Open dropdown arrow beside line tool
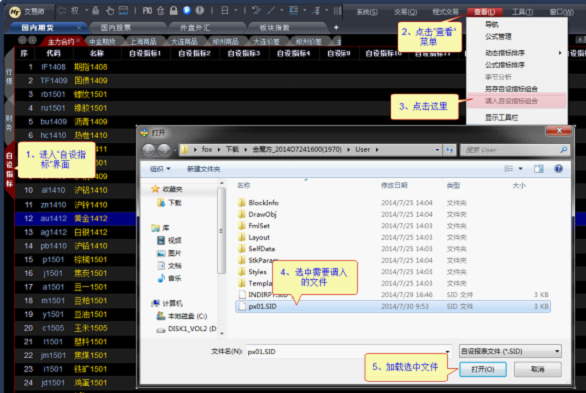 281,10
